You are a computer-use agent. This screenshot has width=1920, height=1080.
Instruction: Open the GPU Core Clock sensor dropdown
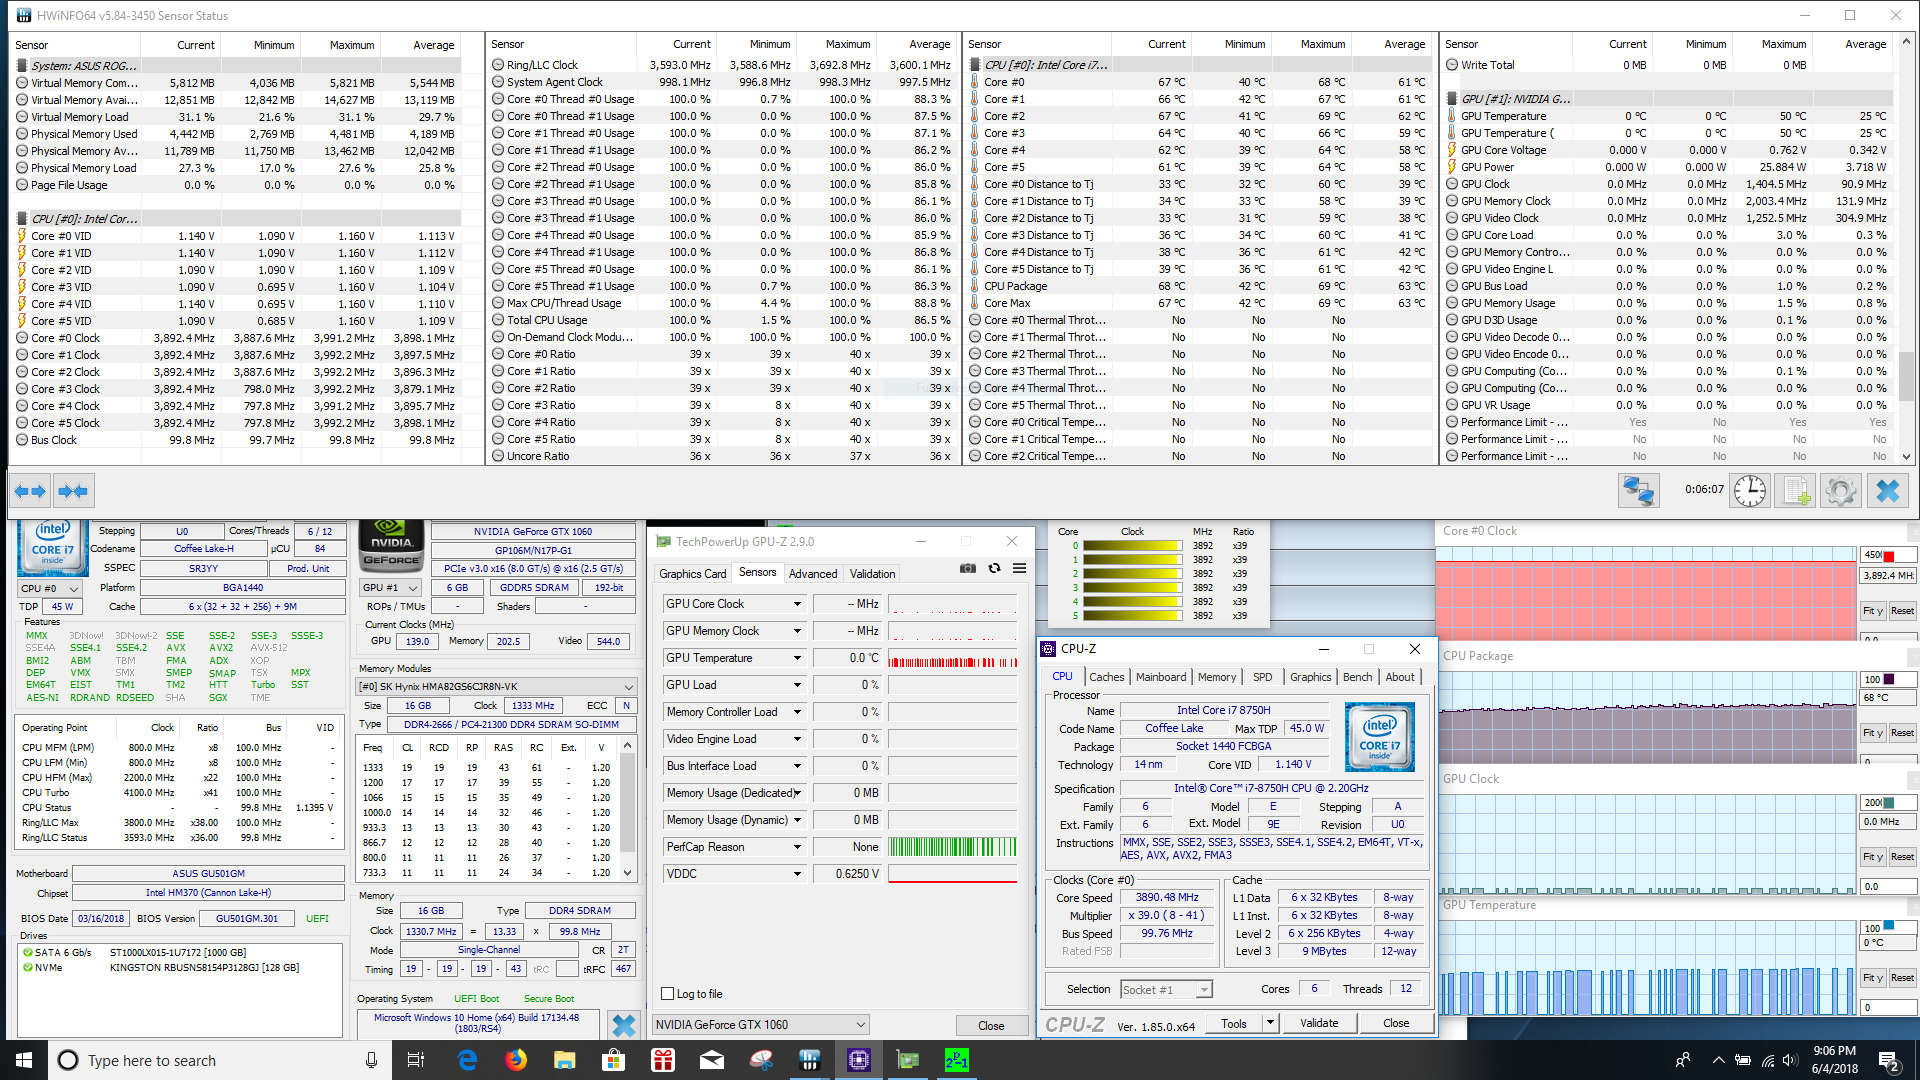pyautogui.click(x=797, y=604)
